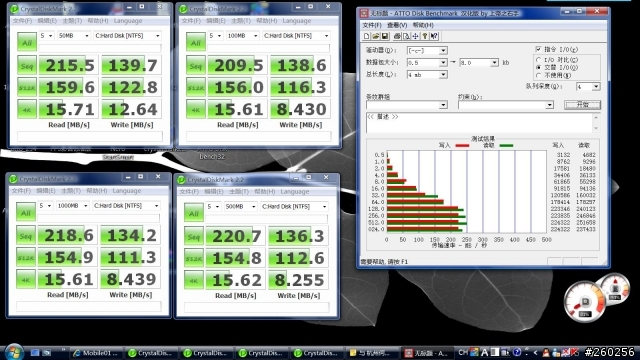Image resolution: width=640 pixels, height=360 pixels.
Task: Click the 209.5 sequential read result
Action: pos(237,65)
